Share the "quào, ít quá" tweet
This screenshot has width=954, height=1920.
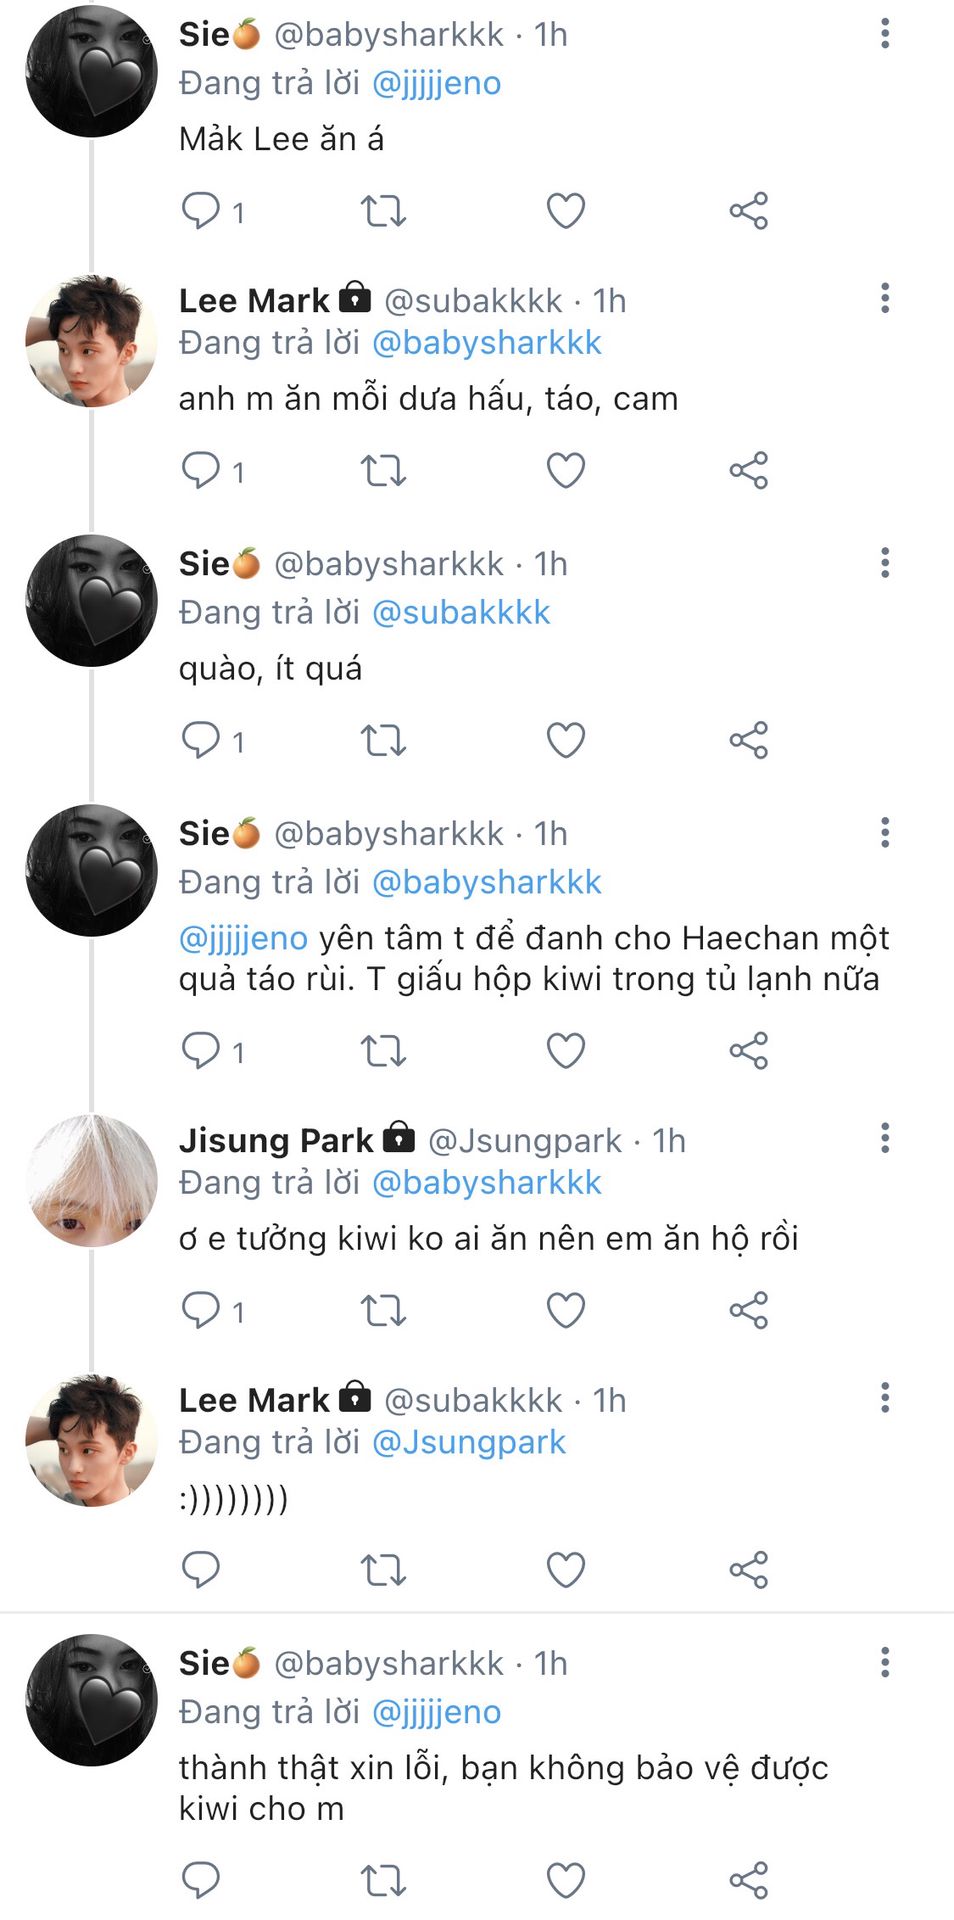tap(748, 741)
